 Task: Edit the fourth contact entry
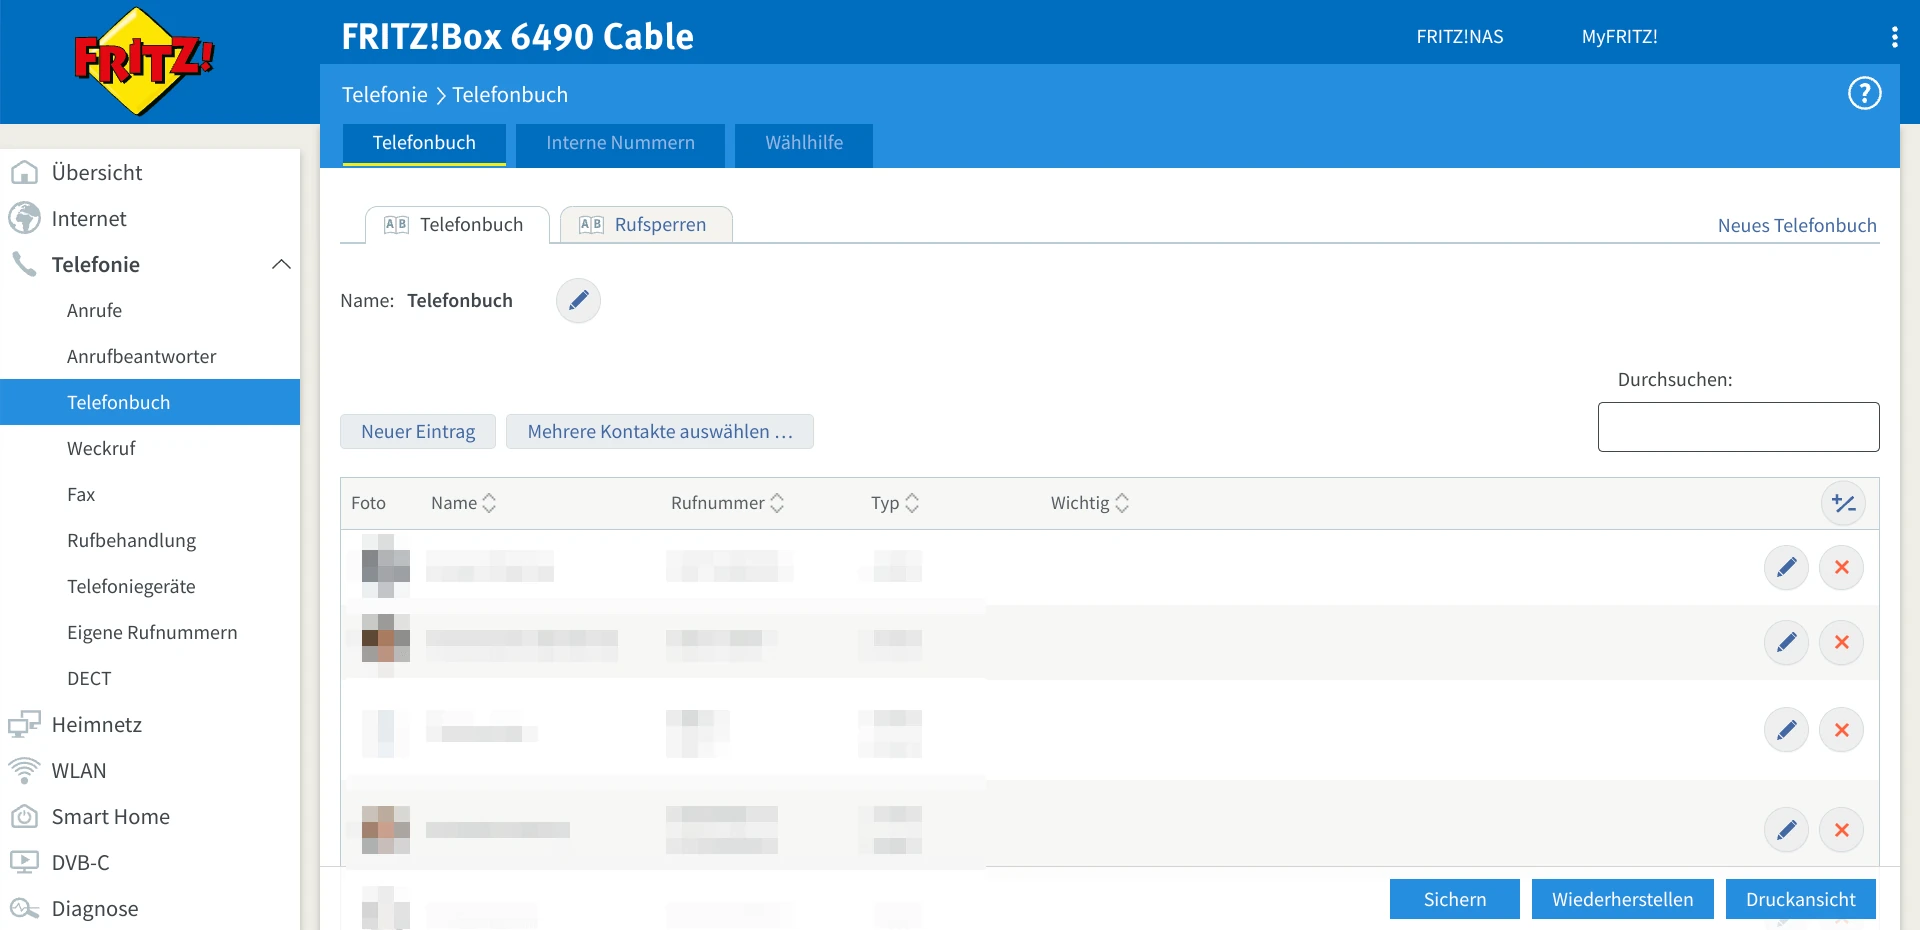pos(1786,830)
